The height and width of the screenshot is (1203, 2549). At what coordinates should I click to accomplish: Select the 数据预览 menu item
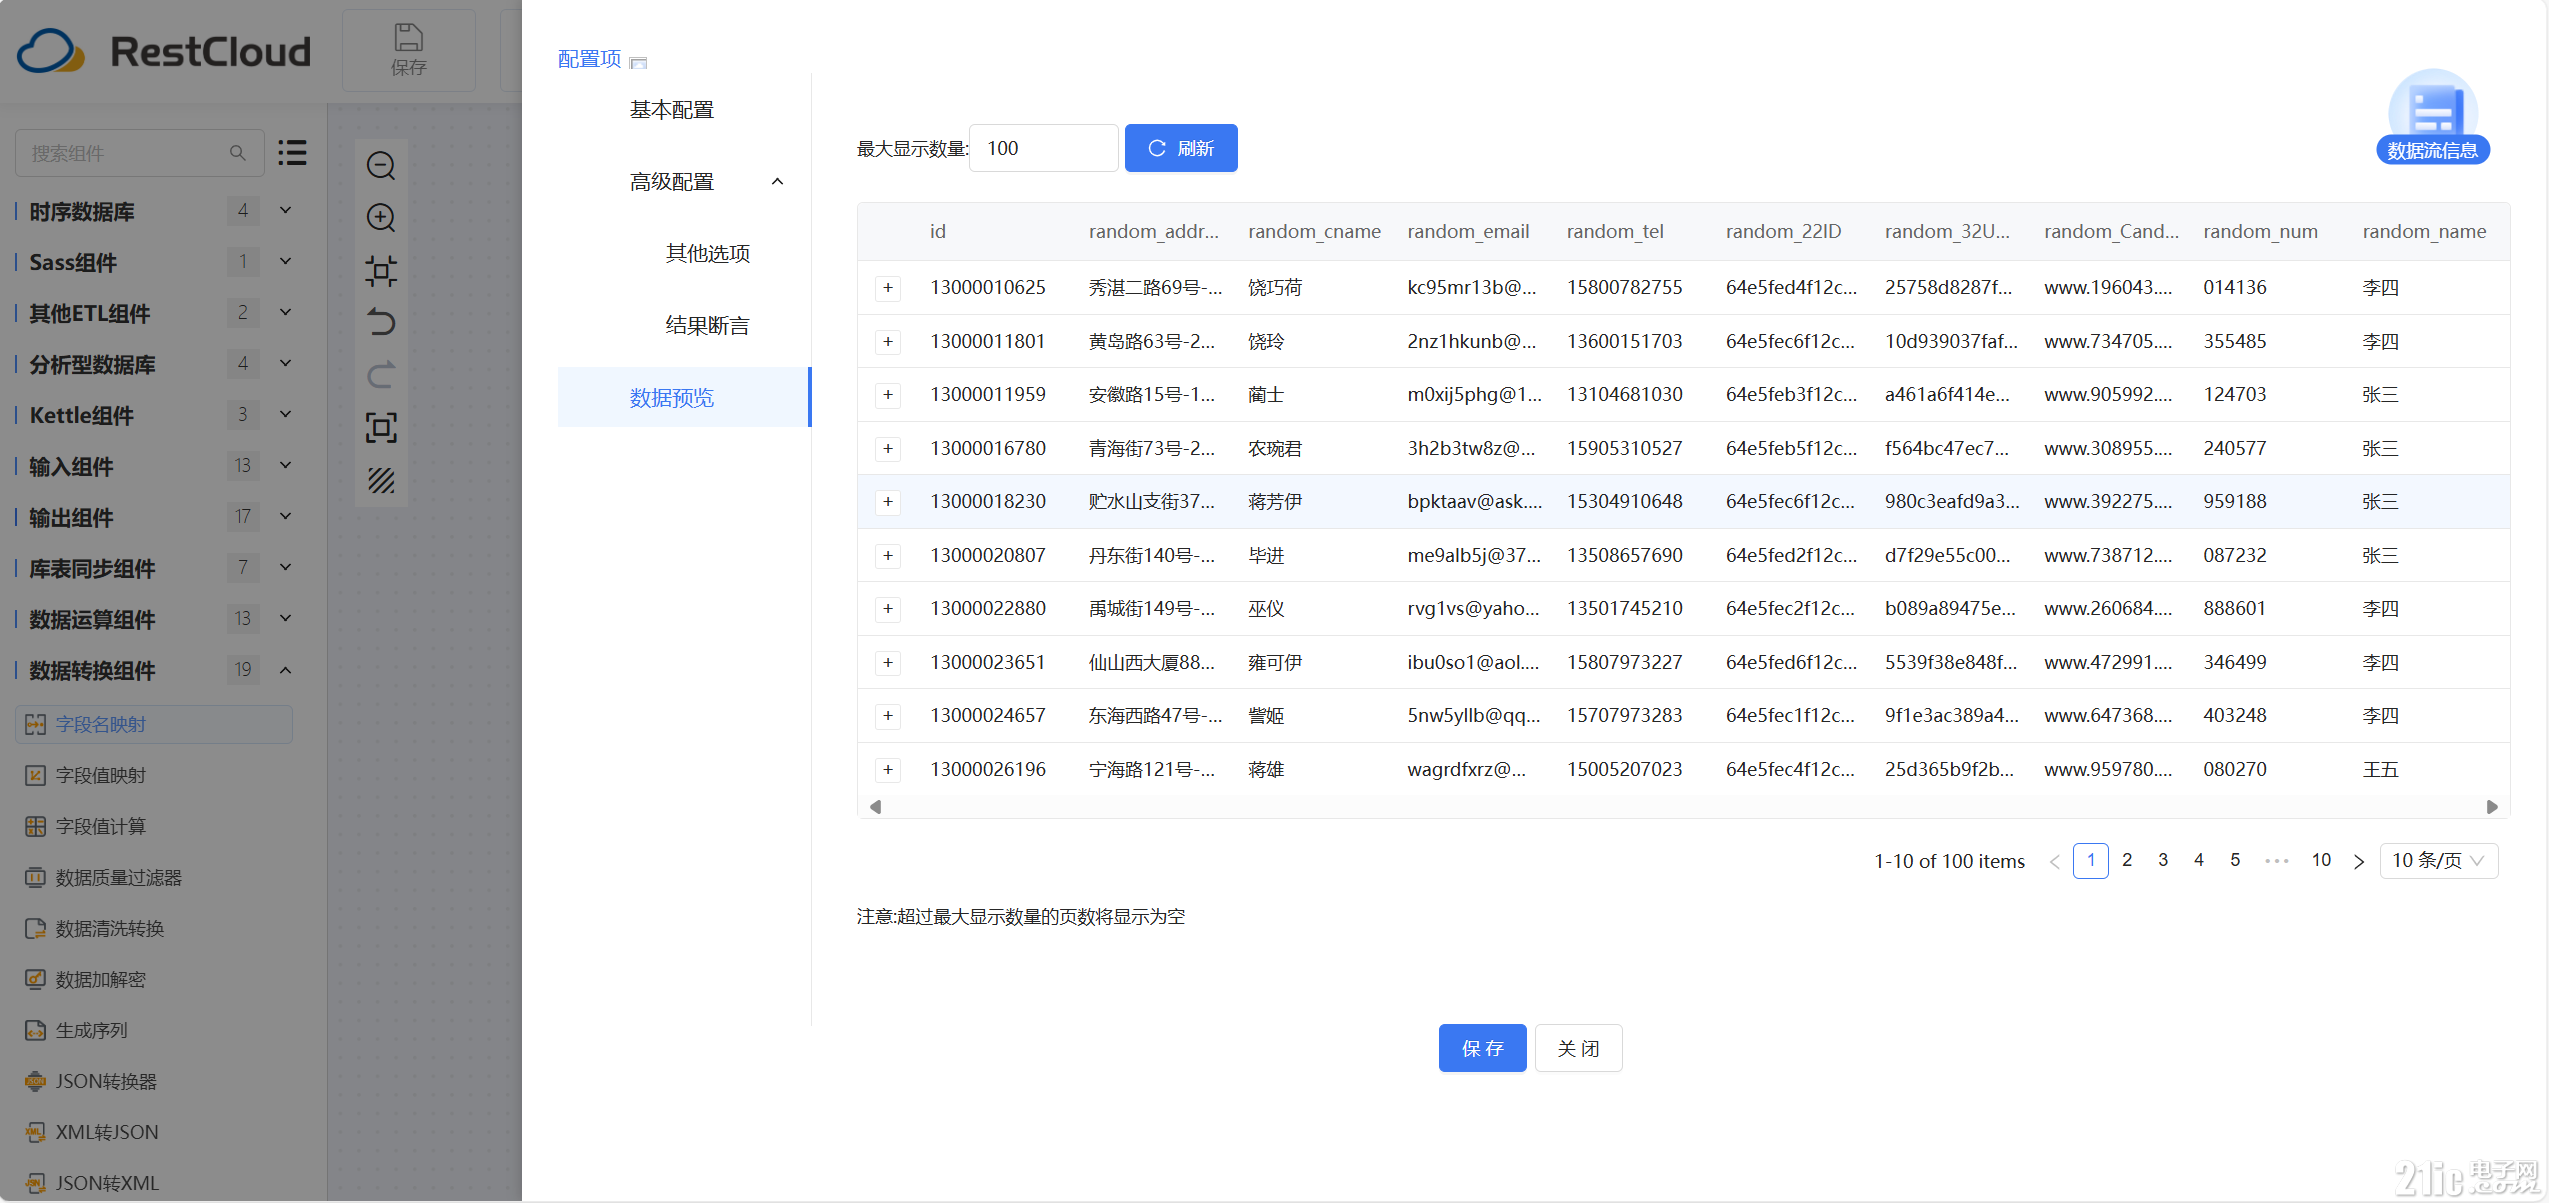pyautogui.click(x=684, y=398)
